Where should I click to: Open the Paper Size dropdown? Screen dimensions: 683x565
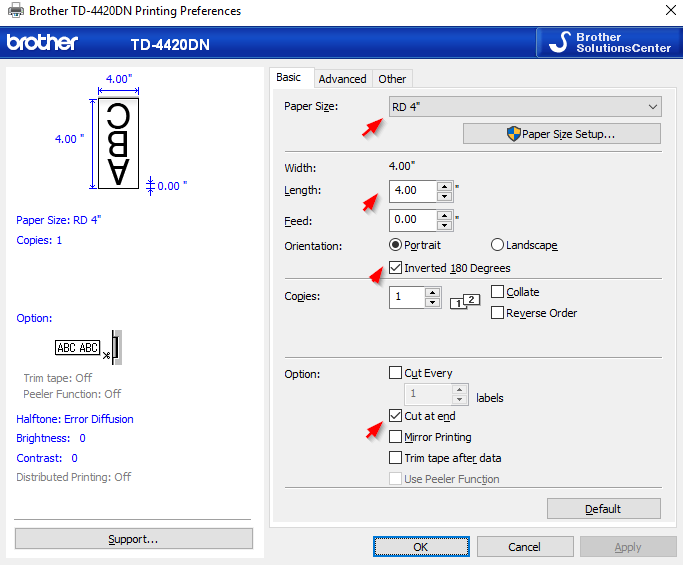(x=525, y=107)
